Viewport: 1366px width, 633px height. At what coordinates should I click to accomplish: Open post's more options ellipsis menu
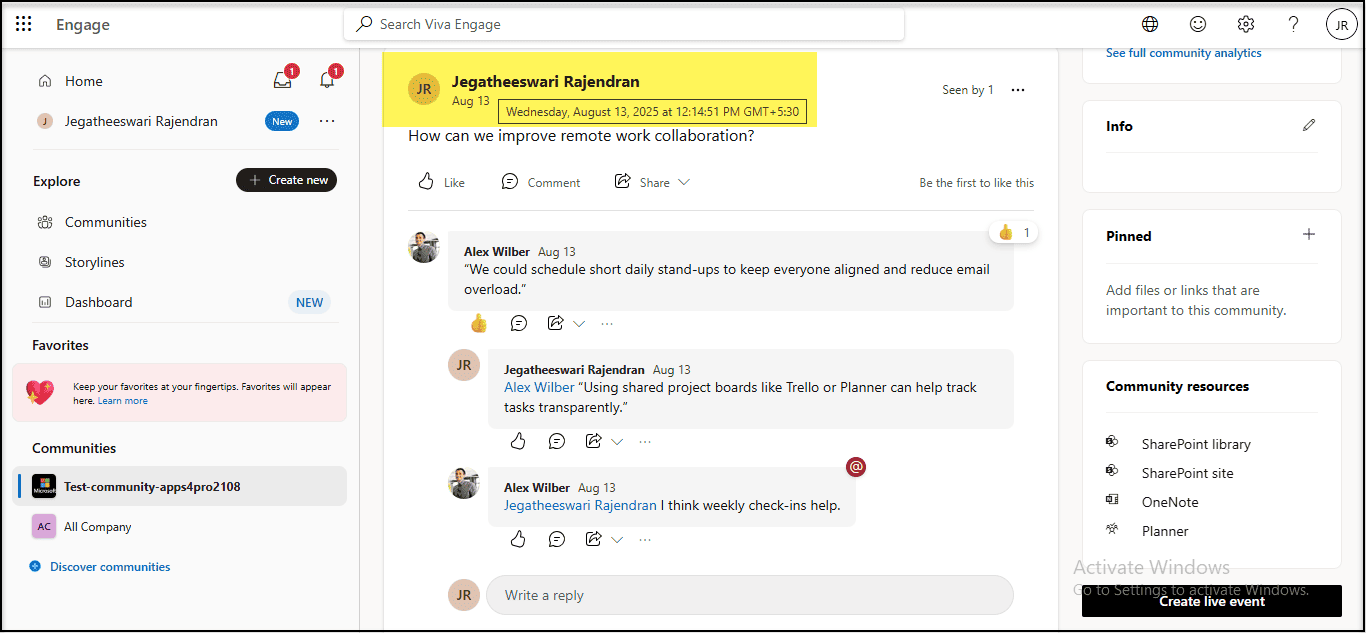pos(1018,90)
